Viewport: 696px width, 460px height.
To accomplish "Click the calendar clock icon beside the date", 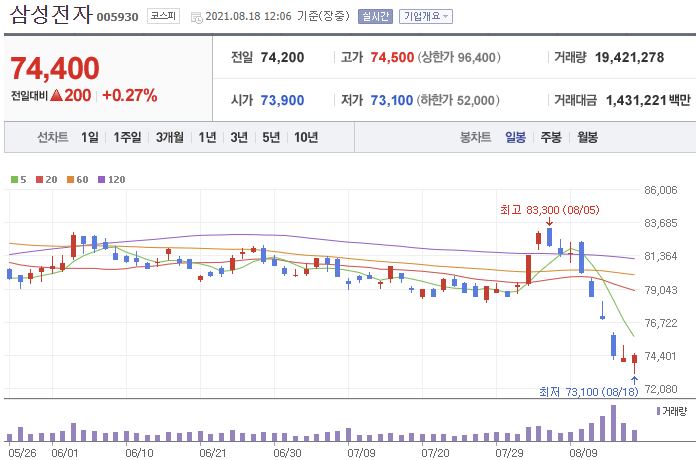I will click(196, 18).
